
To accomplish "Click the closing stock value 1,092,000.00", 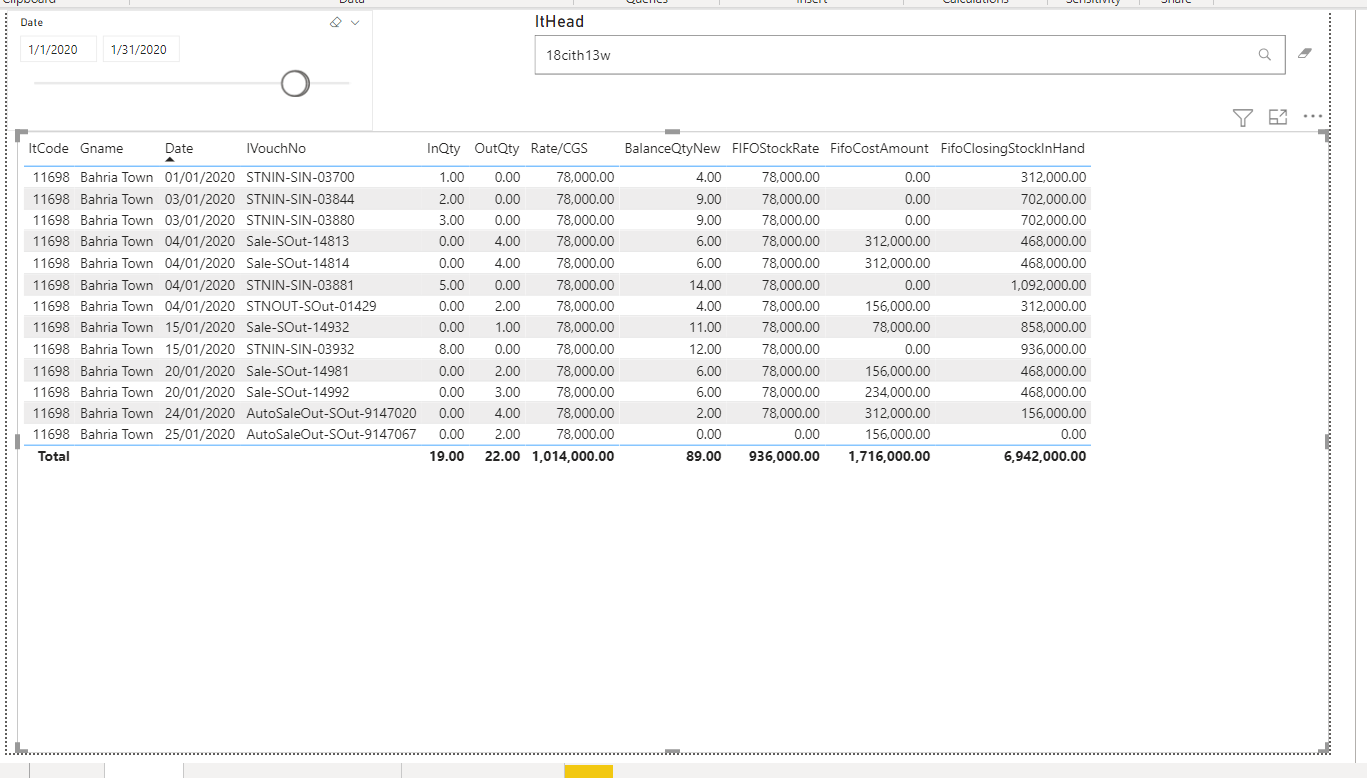I will [1048, 285].
